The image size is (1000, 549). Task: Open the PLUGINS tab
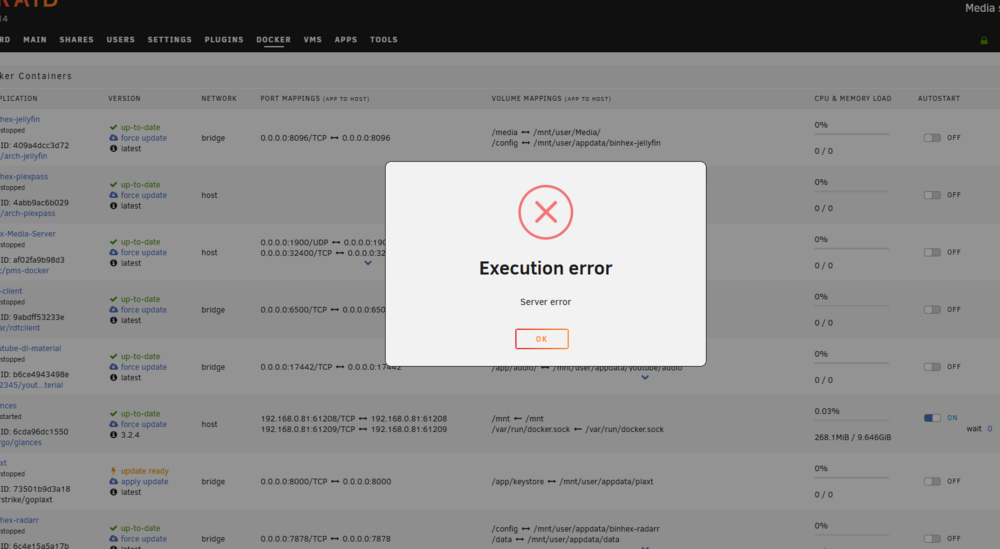224,40
